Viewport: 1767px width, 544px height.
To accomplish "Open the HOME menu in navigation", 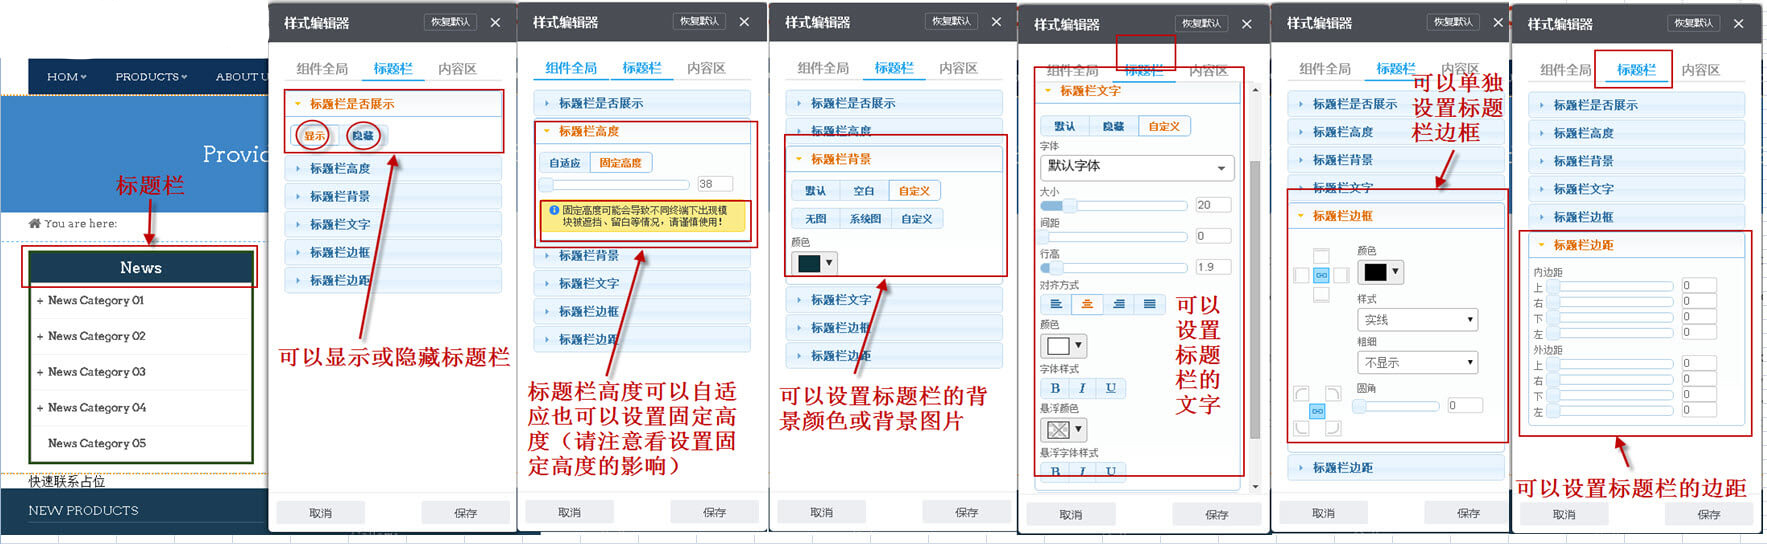I will pos(66,77).
